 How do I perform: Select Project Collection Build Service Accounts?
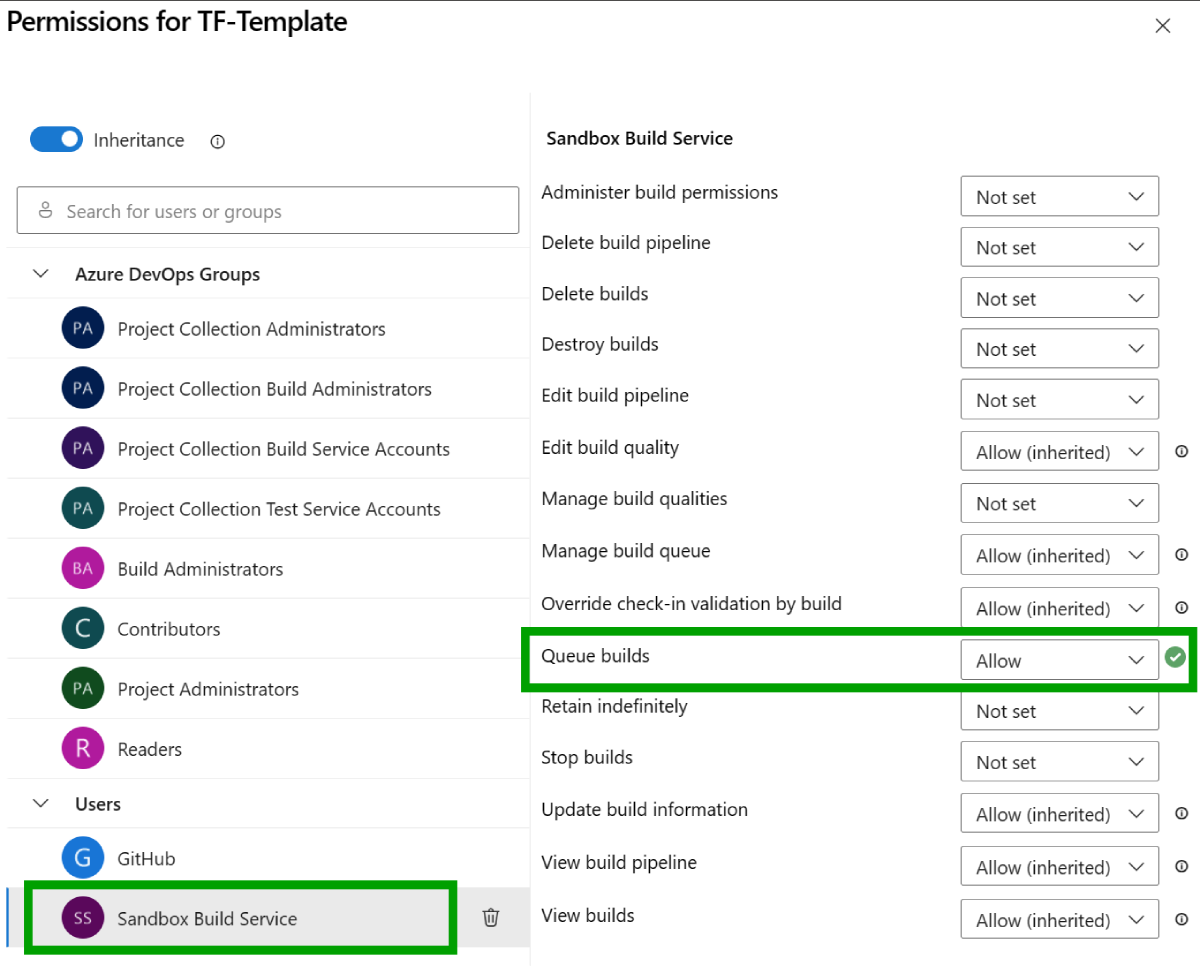tap(268, 449)
